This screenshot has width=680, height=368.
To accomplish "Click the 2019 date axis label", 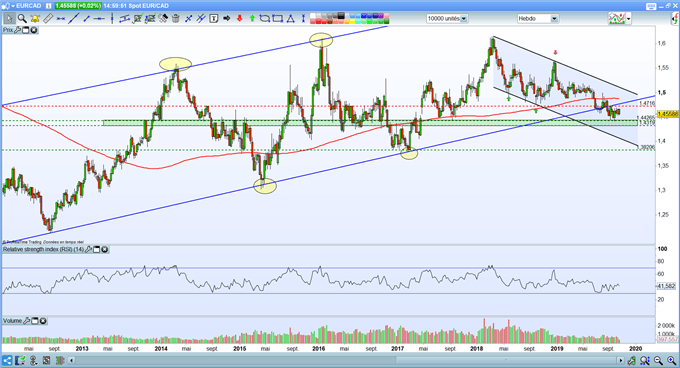I will (x=556, y=348).
